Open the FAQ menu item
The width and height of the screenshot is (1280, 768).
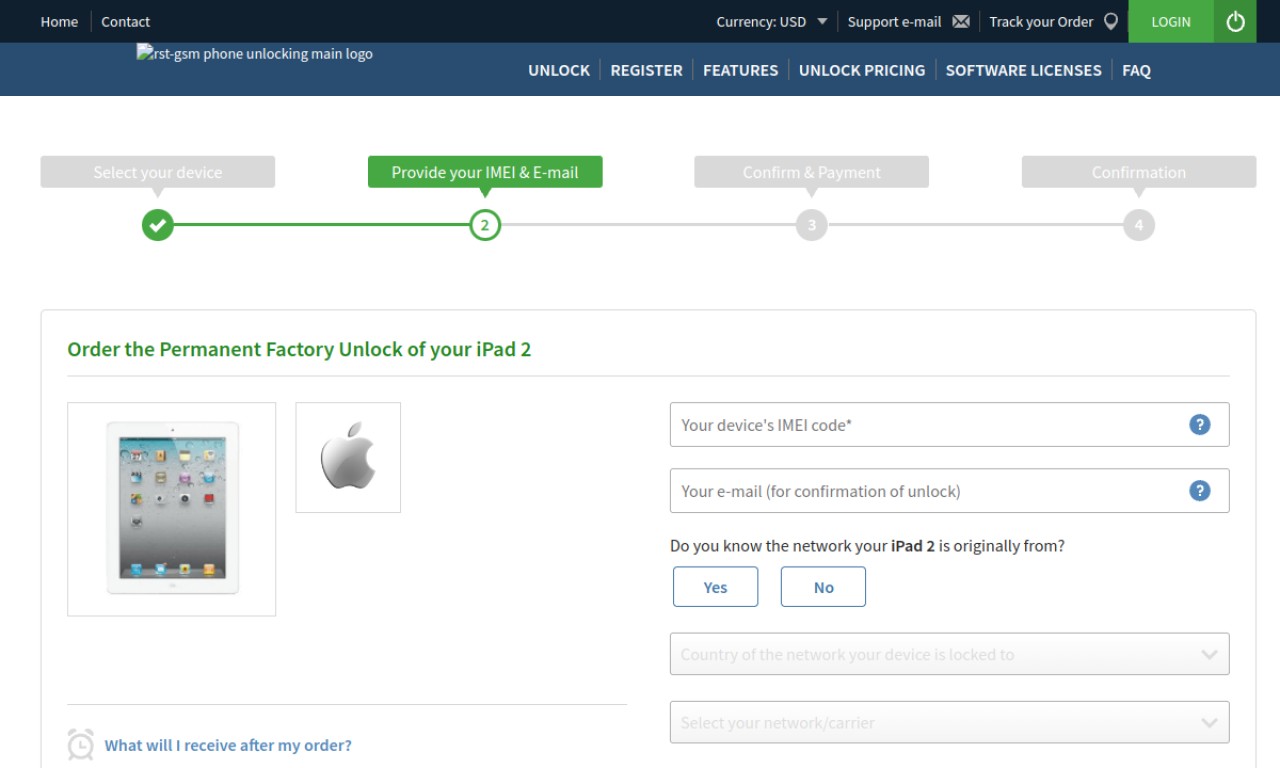pyautogui.click(x=1136, y=70)
